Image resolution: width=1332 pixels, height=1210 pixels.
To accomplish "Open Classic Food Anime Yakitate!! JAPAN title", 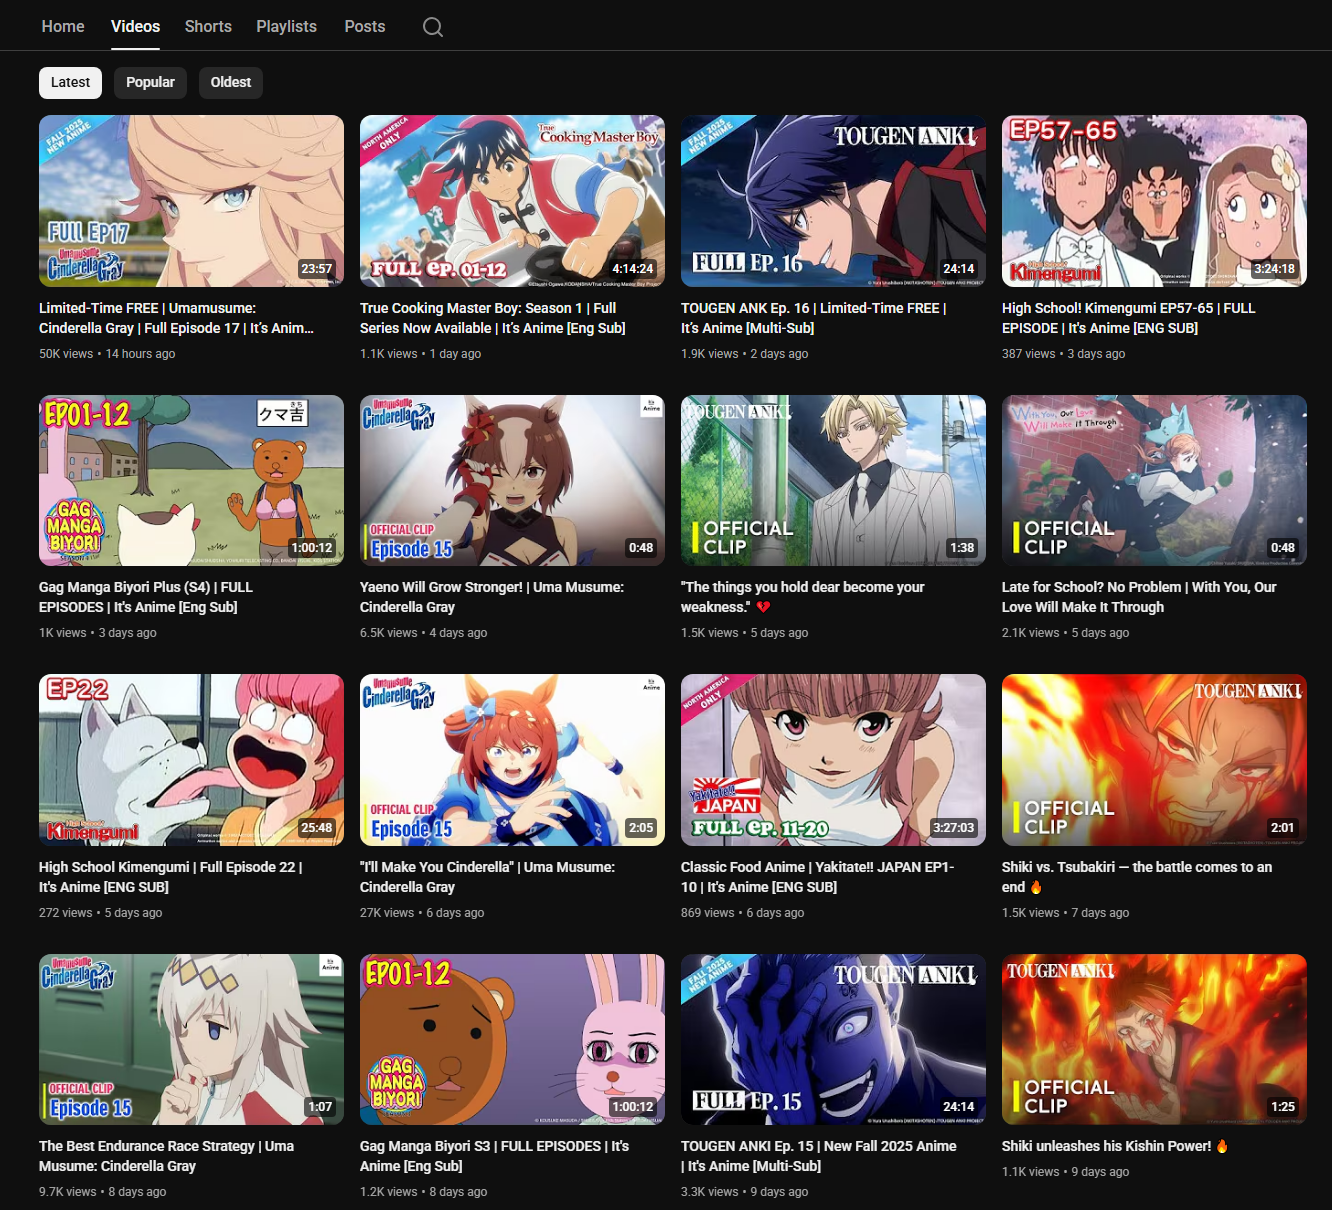I will pyautogui.click(x=818, y=877).
